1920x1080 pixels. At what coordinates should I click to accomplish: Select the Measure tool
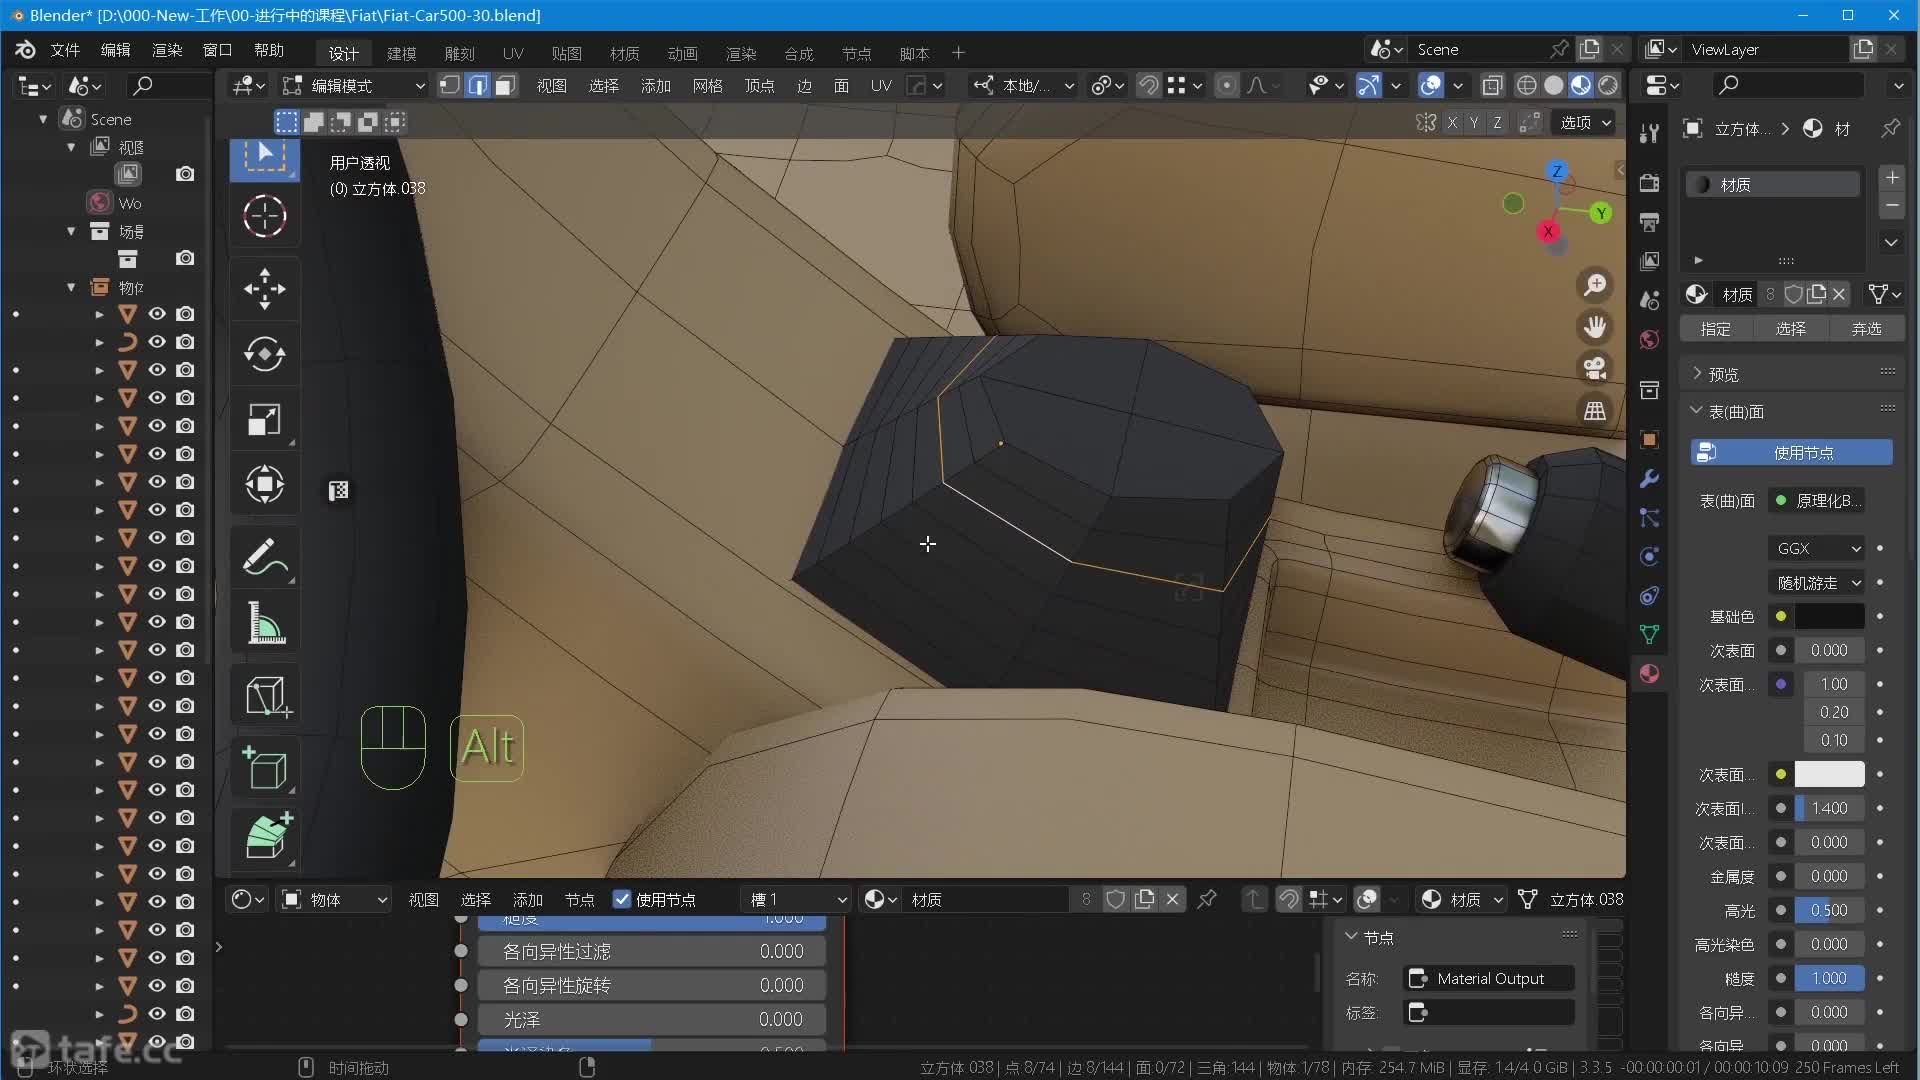pos(264,622)
